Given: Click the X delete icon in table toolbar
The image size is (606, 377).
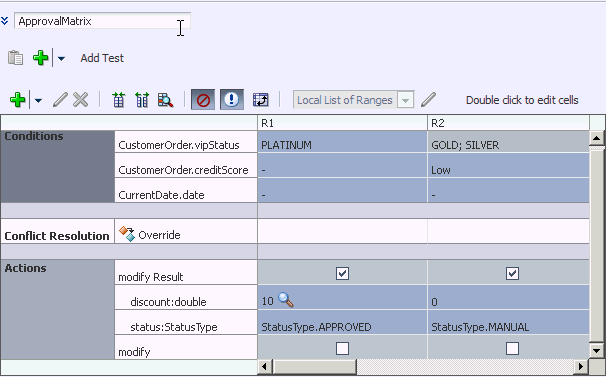Looking at the screenshot, I should pyautogui.click(x=80, y=100).
